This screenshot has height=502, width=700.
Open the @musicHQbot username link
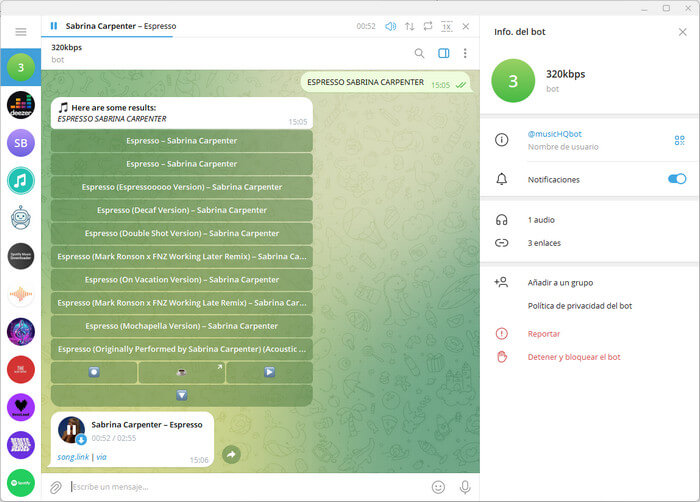click(554, 134)
